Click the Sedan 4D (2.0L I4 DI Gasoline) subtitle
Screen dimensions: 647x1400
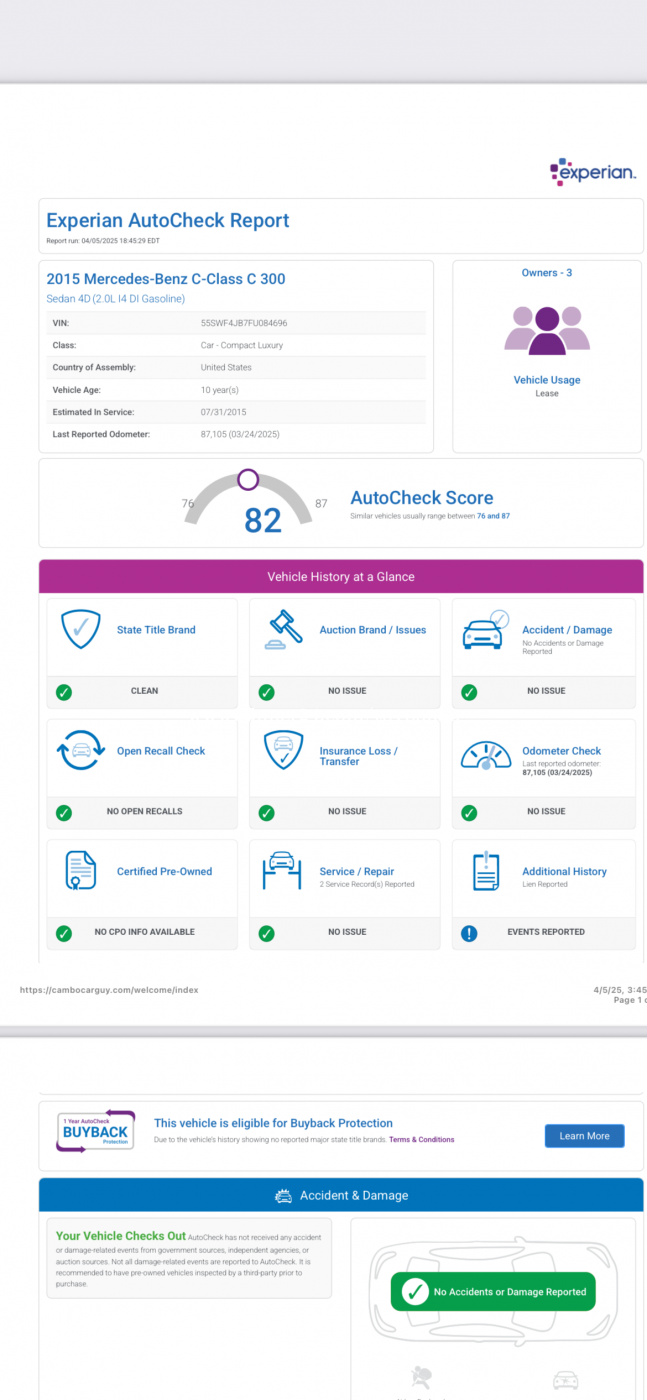[x=116, y=298]
